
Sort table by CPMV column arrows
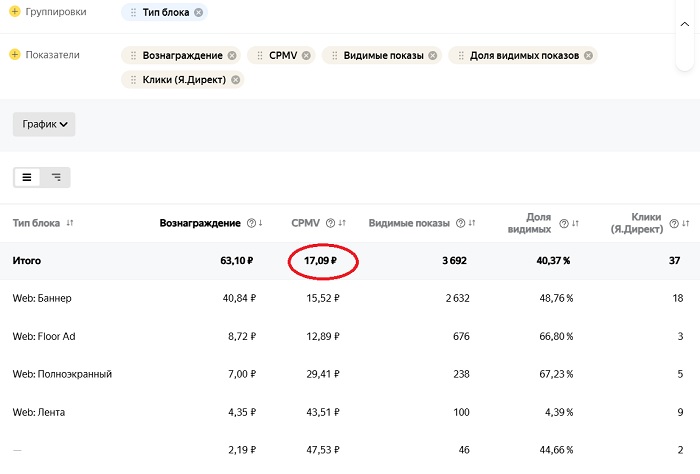point(342,223)
